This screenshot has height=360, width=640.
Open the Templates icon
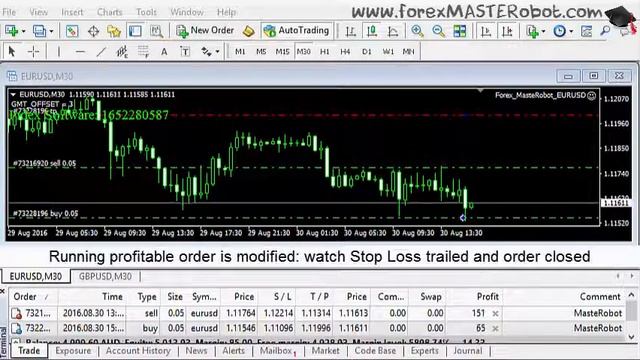587,31
